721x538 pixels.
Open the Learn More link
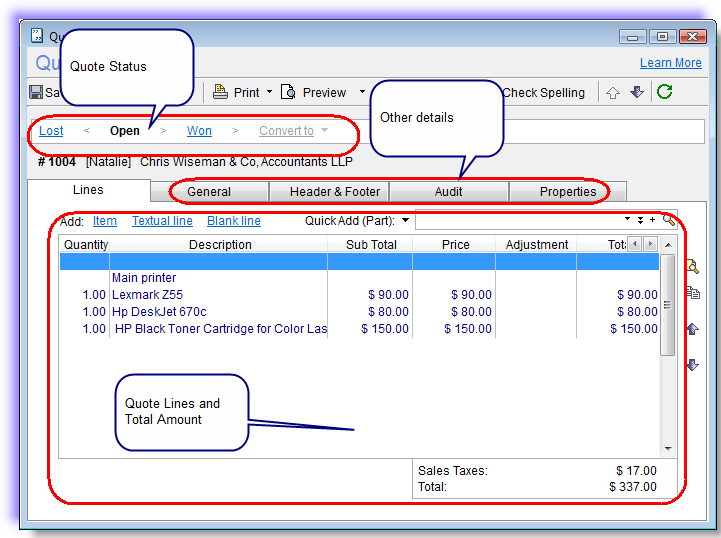pos(670,63)
